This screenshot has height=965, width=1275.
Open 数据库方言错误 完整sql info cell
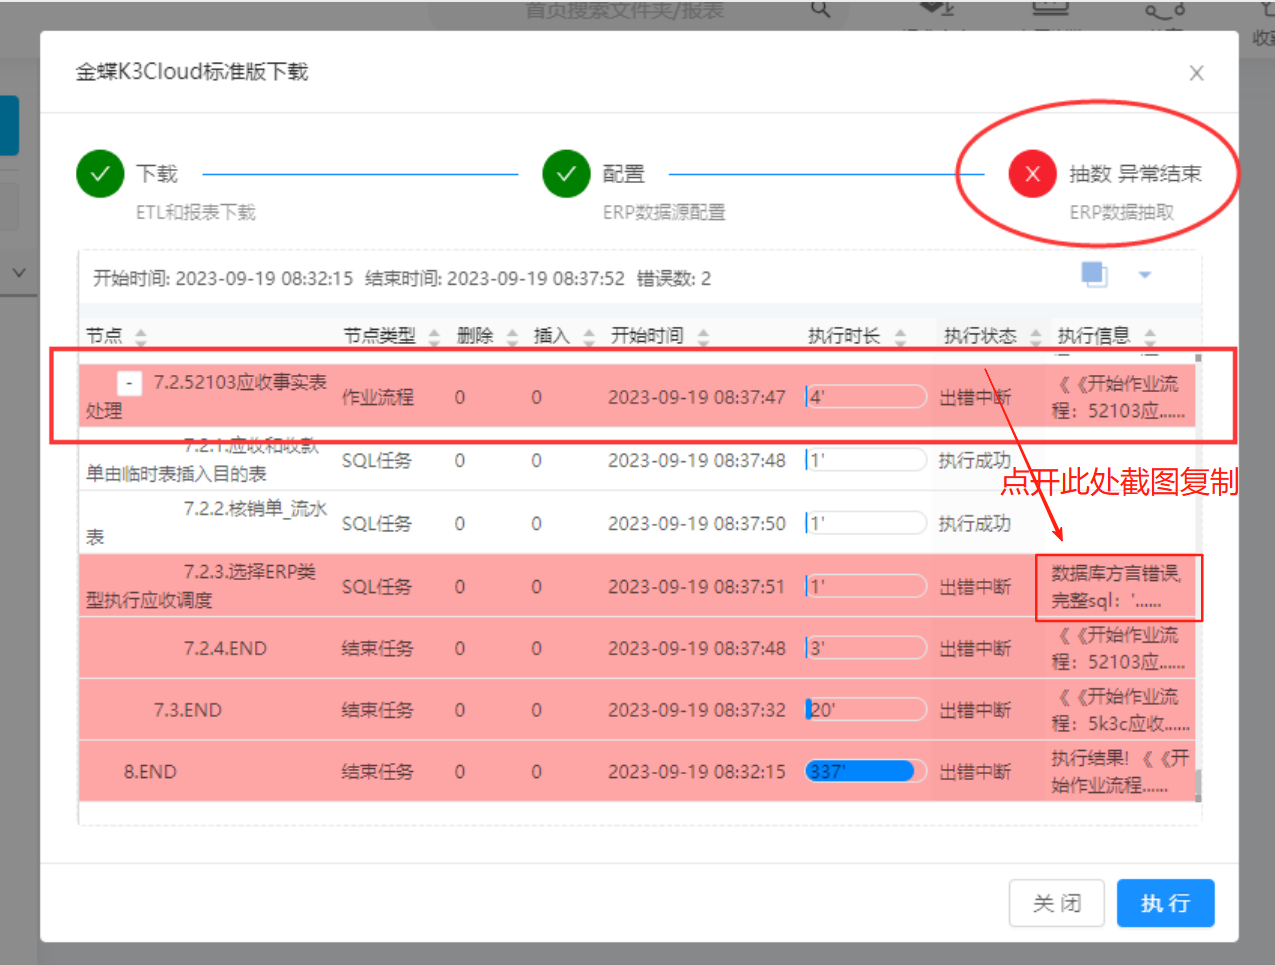(1116, 587)
